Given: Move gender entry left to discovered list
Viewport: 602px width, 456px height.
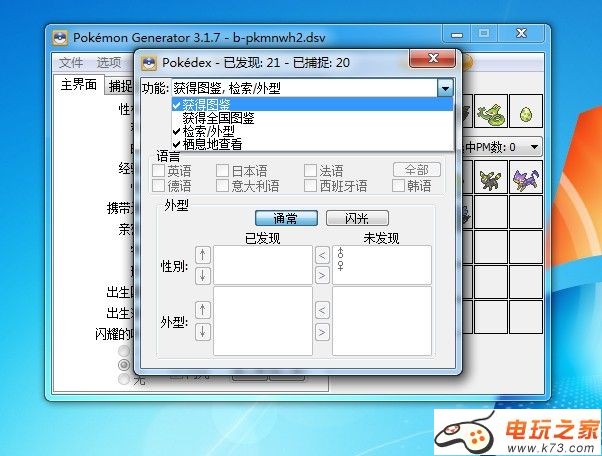Looking at the screenshot, I should [x=322, y=255].
